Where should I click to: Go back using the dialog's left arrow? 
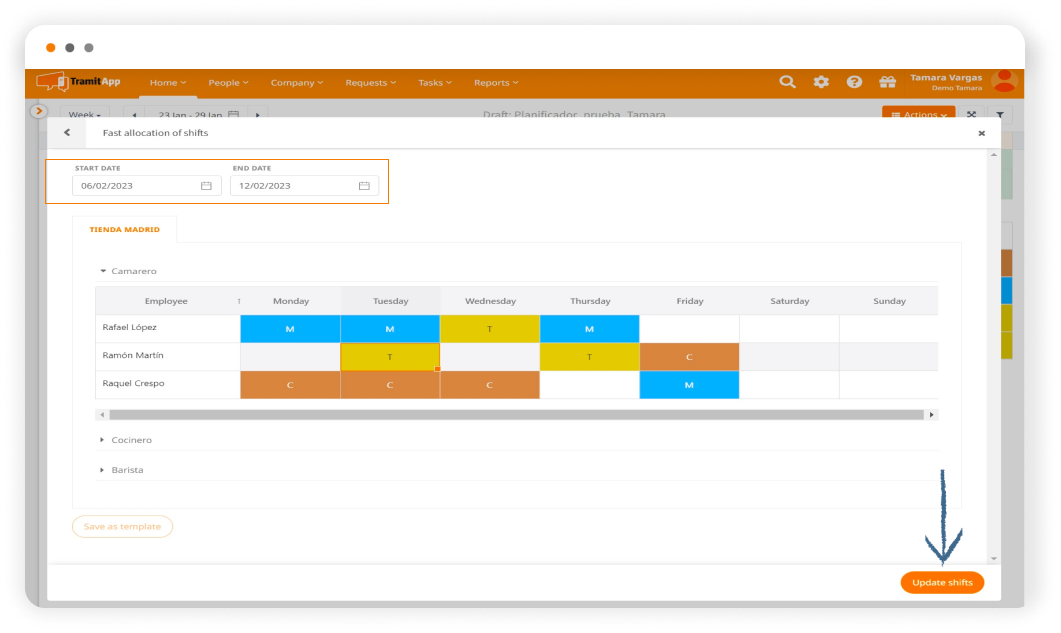pyautogui.click(x=65, y=132)
